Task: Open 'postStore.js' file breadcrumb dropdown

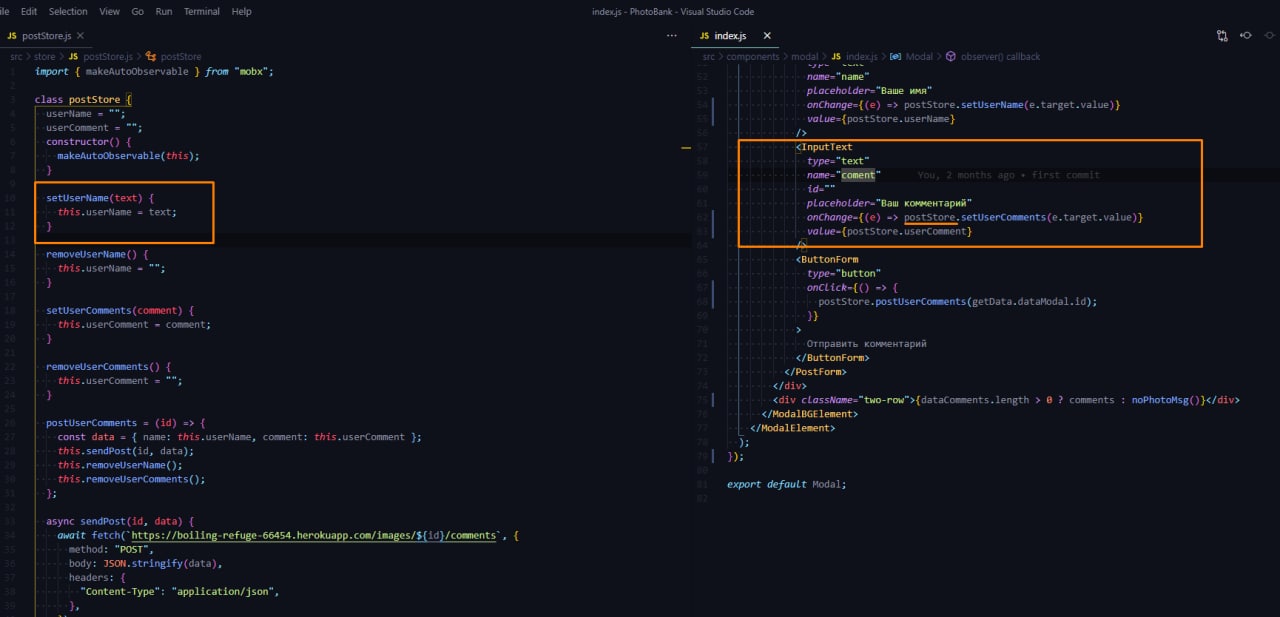Action: (x=107, y=57)
